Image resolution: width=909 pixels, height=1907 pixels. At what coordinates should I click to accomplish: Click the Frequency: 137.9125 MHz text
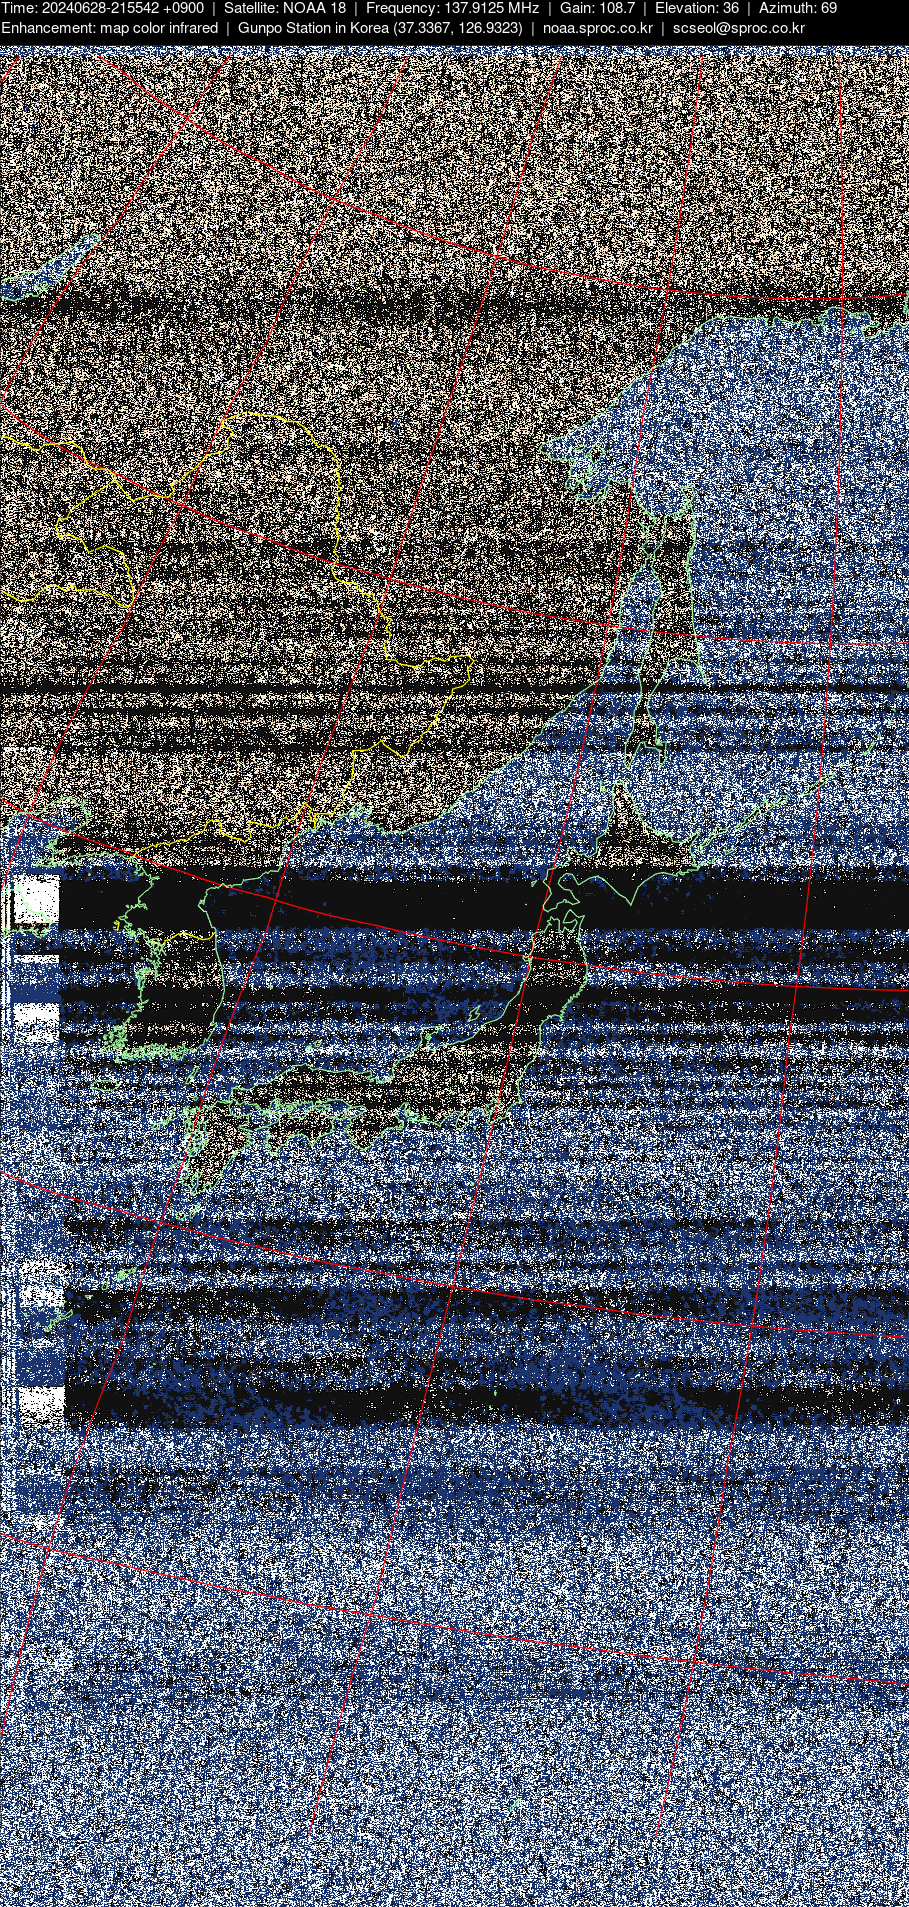pyautogui.click(x=452, y=8)
